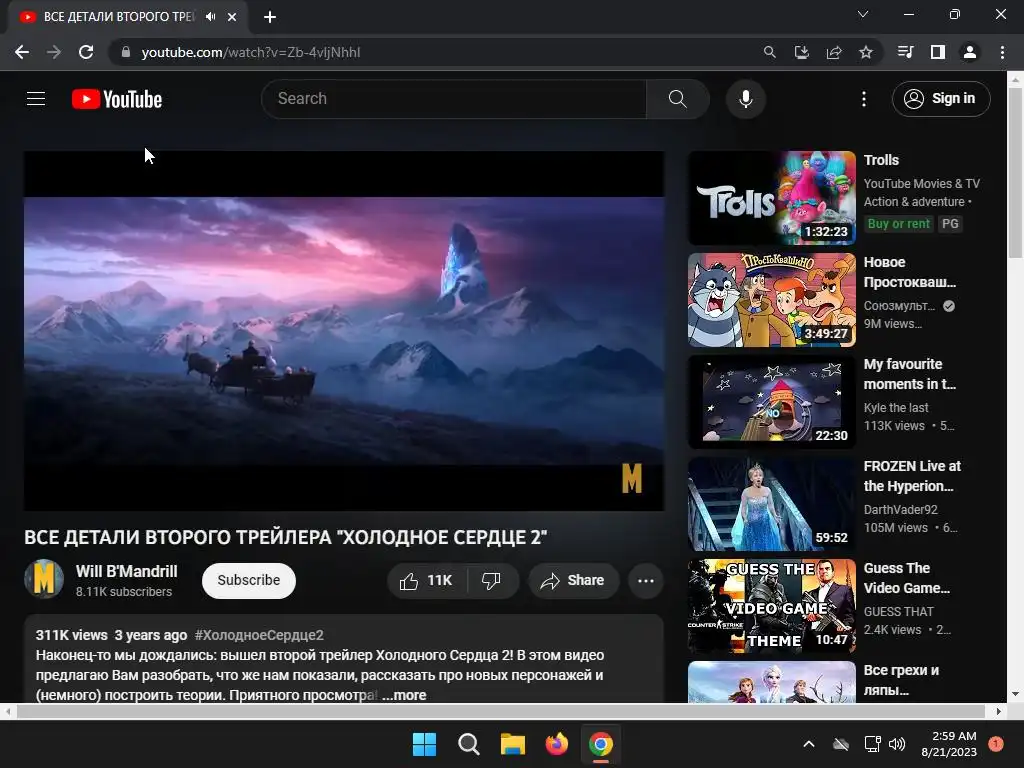Open more actions menu beside Share
Image resolution: width=1024 pixels, height=768 pixels.
(645, 581)
